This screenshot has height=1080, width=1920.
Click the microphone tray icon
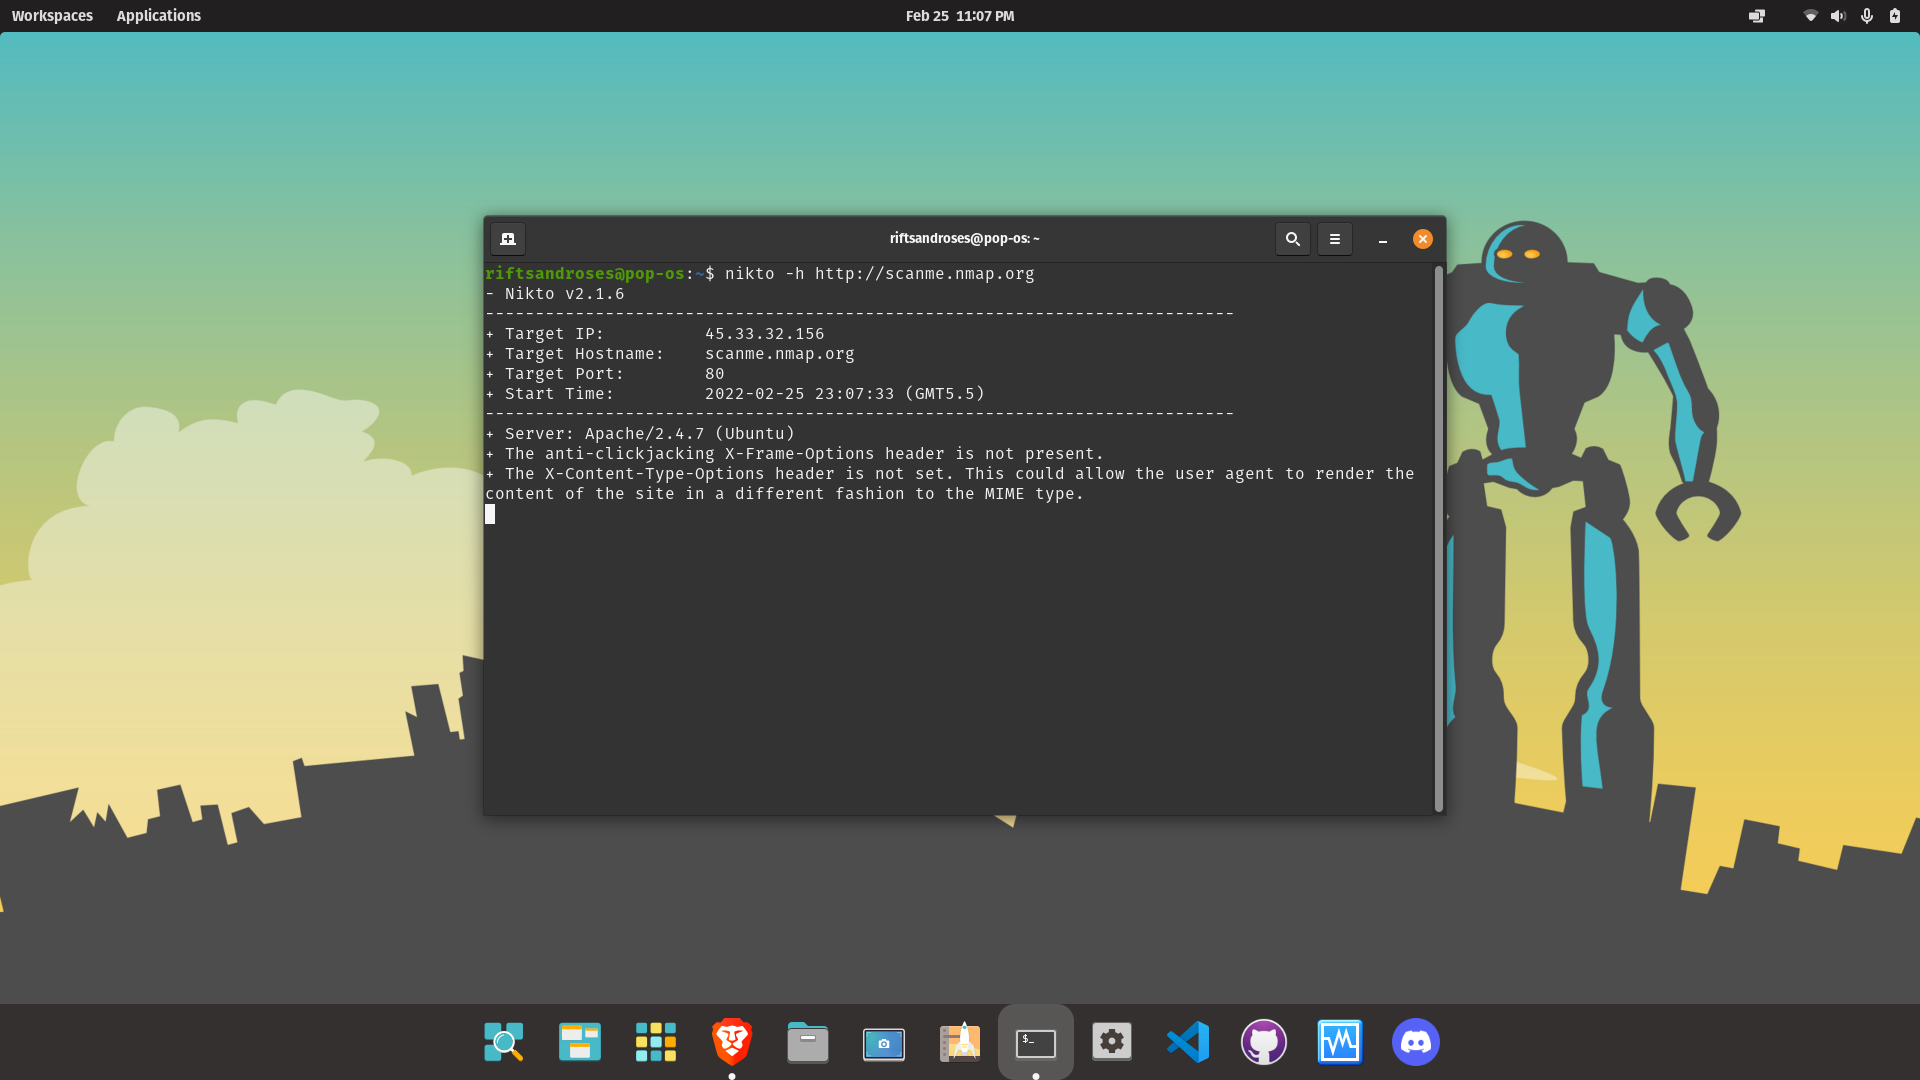pos(1866,16)
